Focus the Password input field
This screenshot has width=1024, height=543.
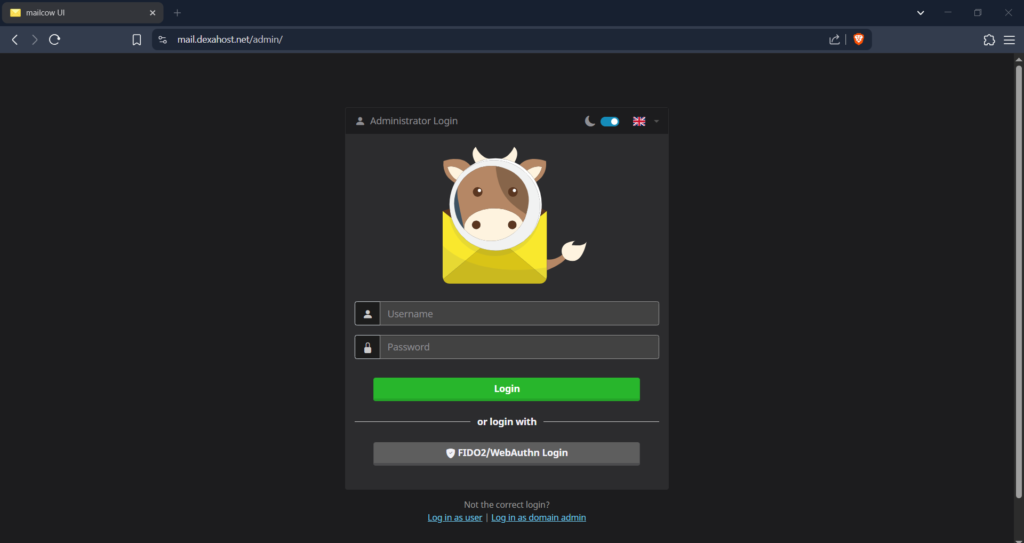519,347
